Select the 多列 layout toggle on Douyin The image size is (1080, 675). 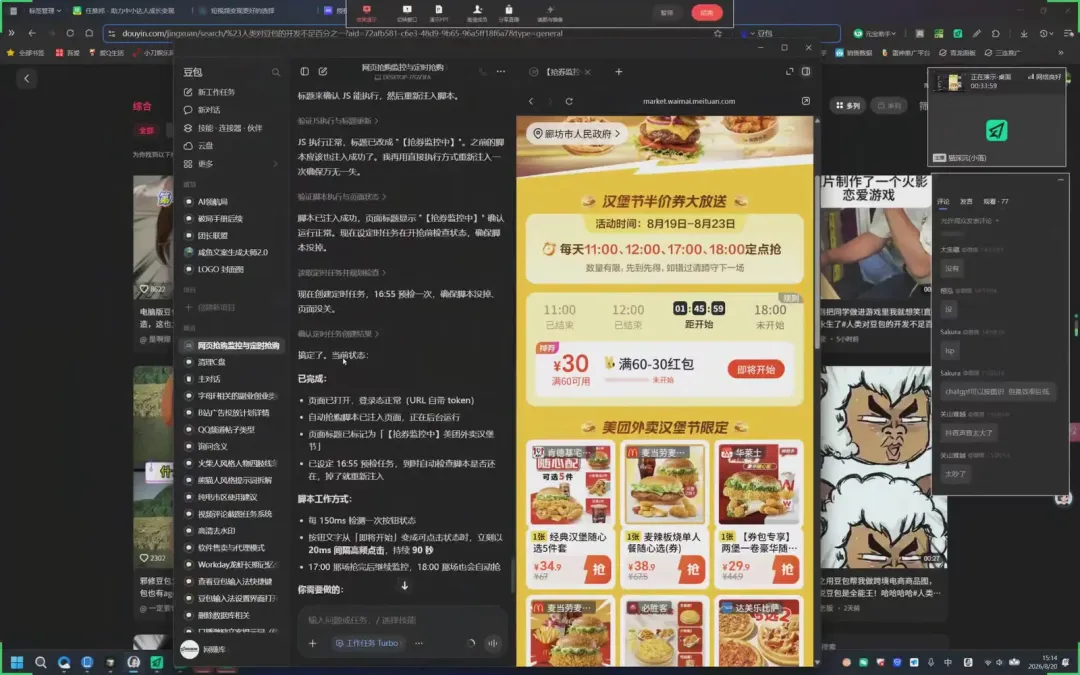click(848, 105)
